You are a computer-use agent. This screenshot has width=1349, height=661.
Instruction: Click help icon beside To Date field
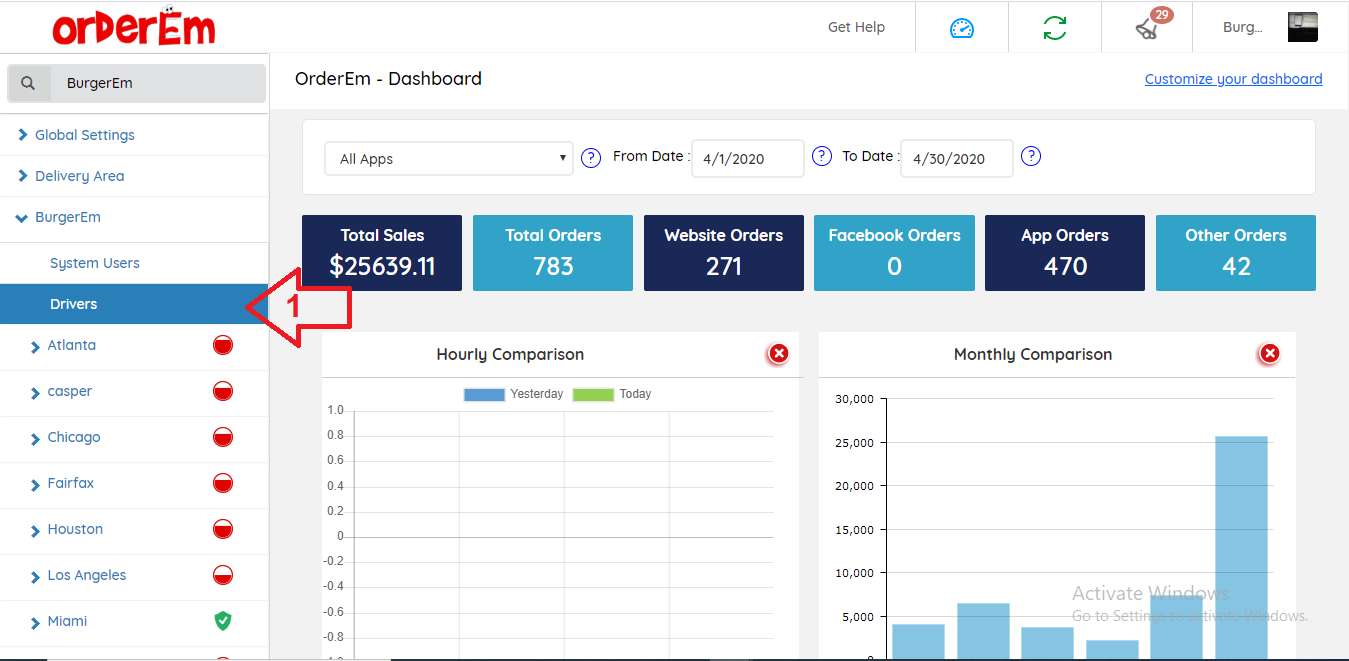point(1031,157)
